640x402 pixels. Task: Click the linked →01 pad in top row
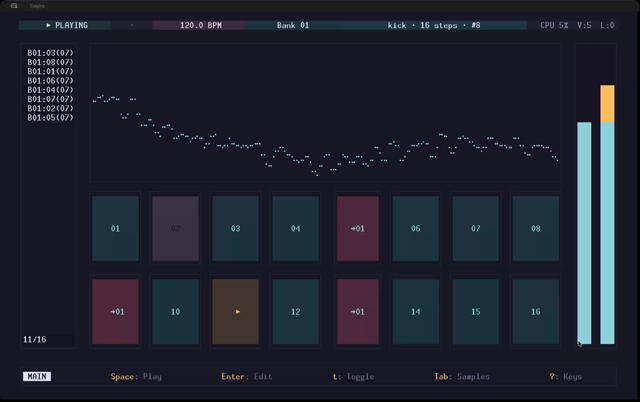(x=358, y=229)
